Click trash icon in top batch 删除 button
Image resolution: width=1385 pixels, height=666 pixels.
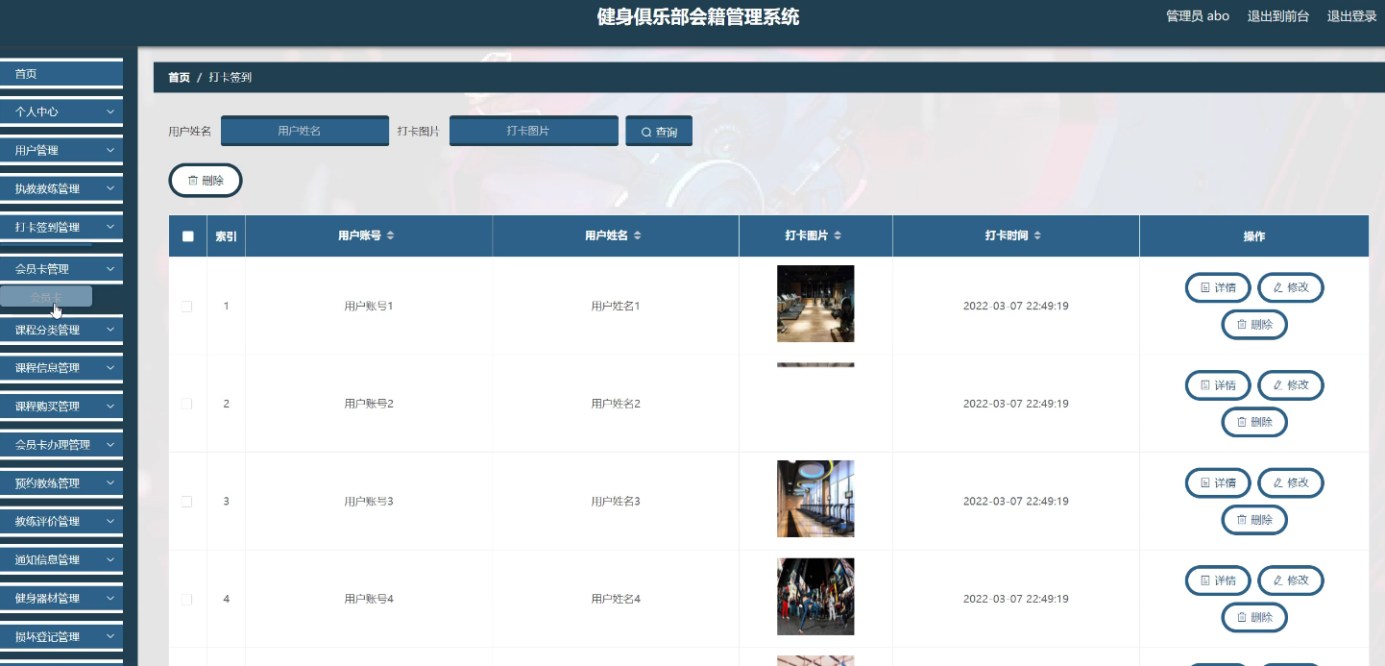point(193,181)
